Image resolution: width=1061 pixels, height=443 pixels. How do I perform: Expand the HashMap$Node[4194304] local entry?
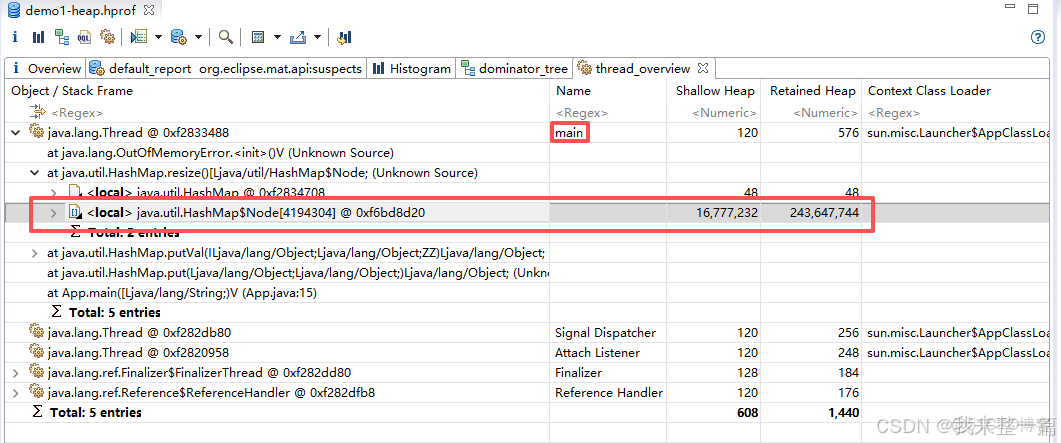pos(54,212)
